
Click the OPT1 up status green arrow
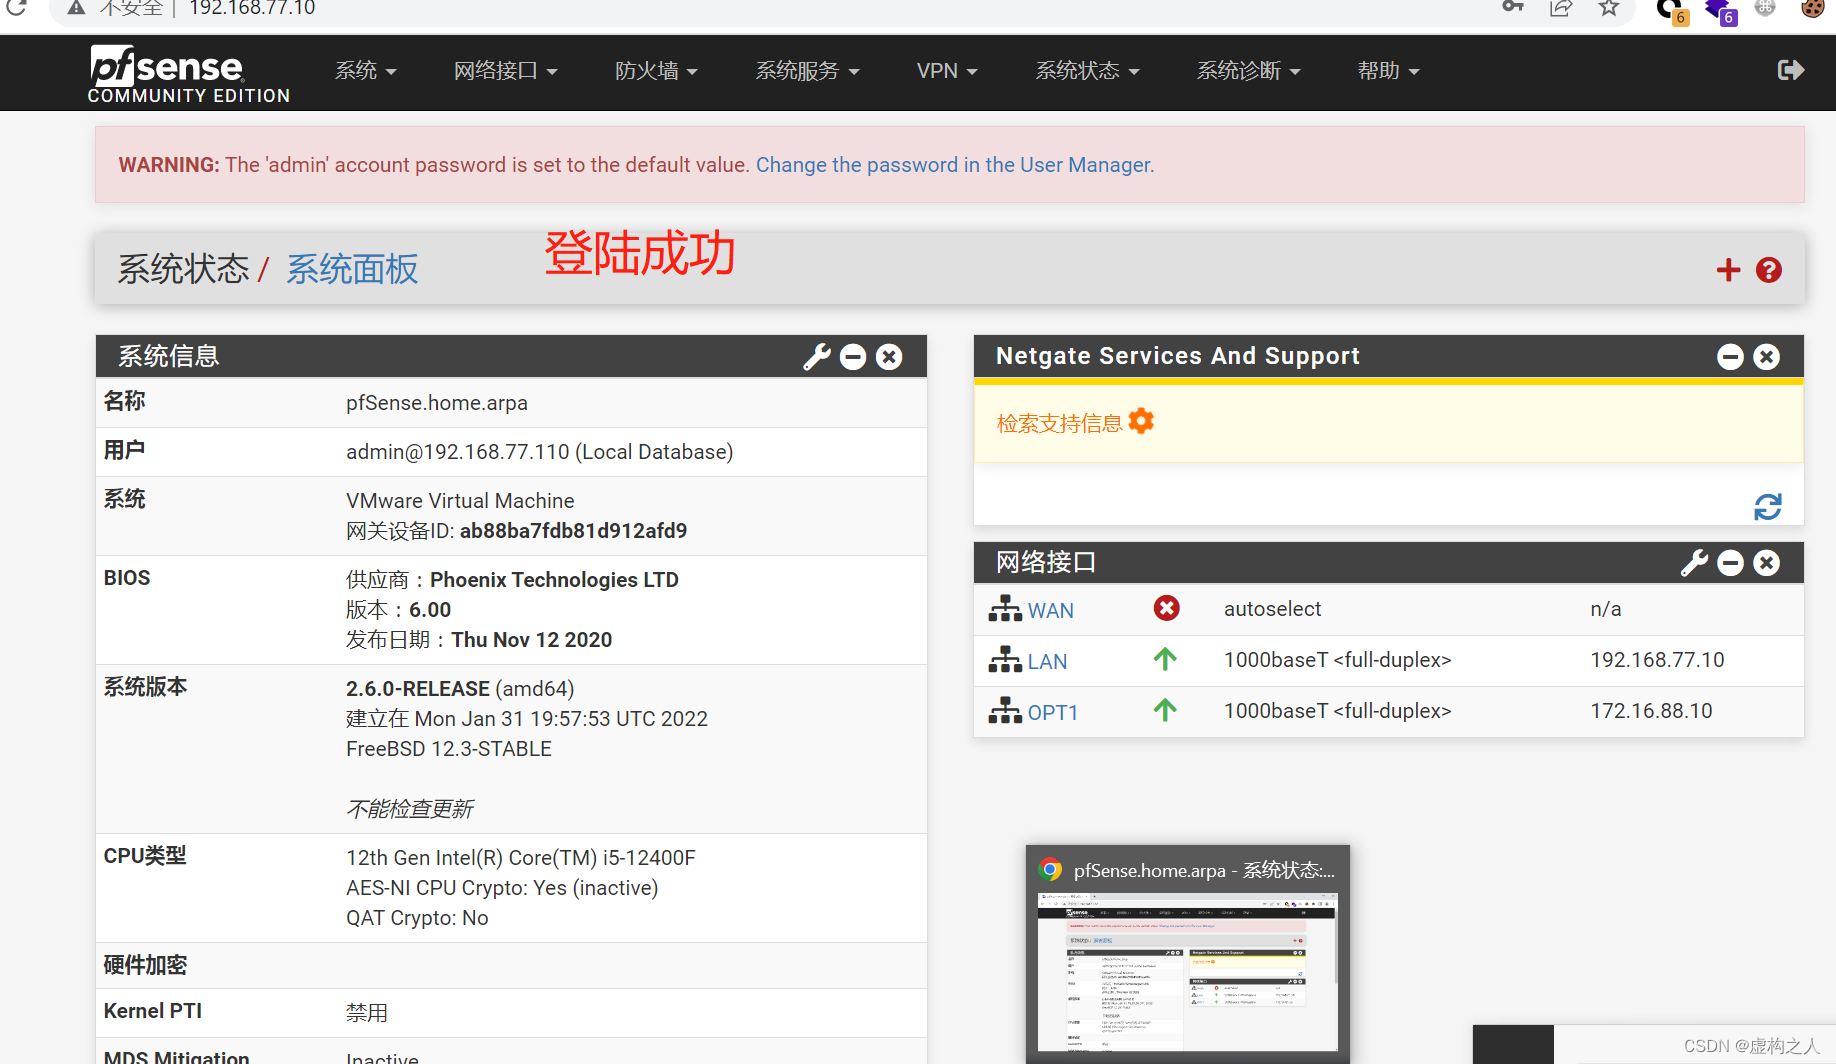(1165, 710)
